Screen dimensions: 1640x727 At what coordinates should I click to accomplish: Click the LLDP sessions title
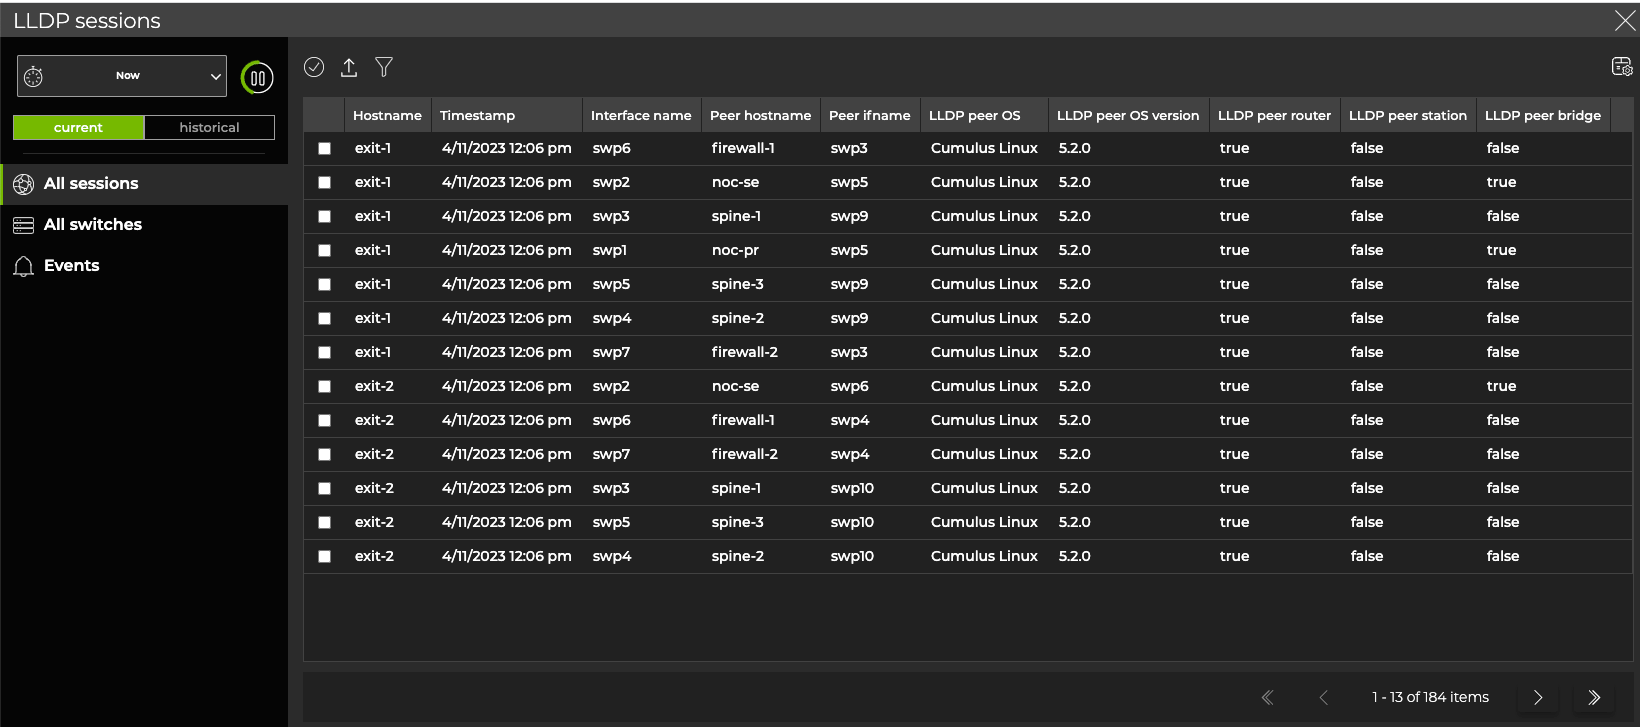(87, 21)
